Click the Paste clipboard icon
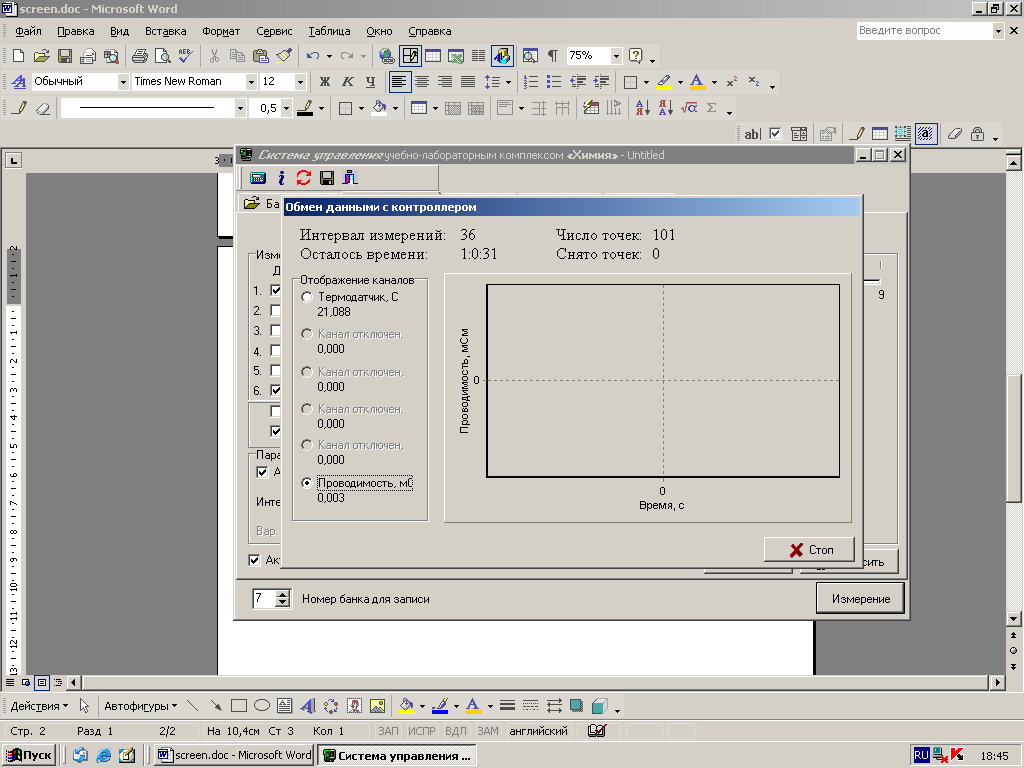 (261, 56)
